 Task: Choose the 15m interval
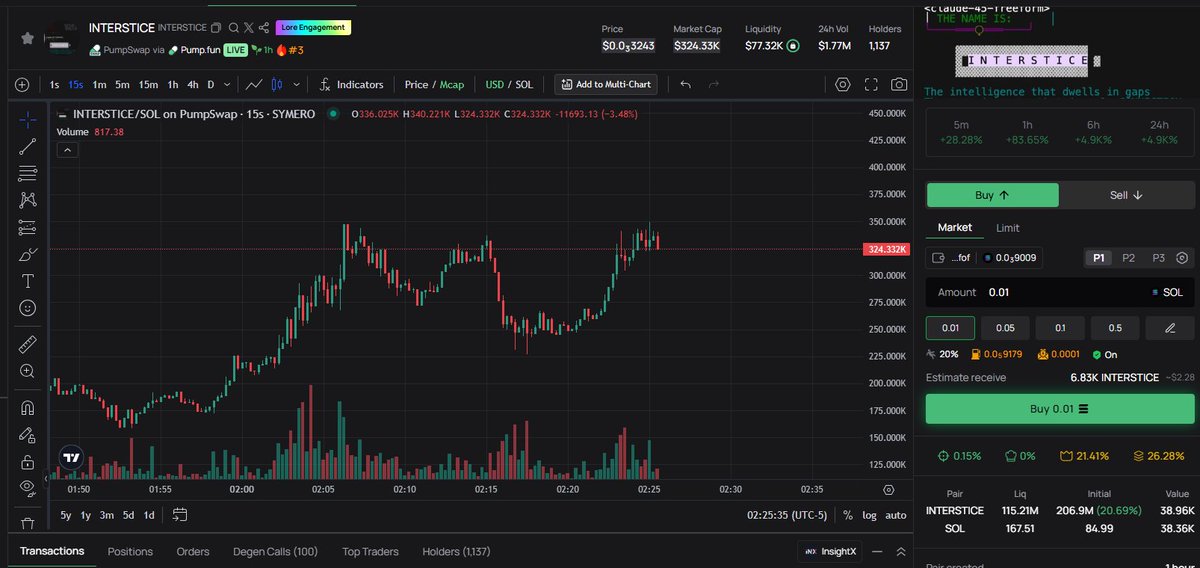tap(148, 85)
